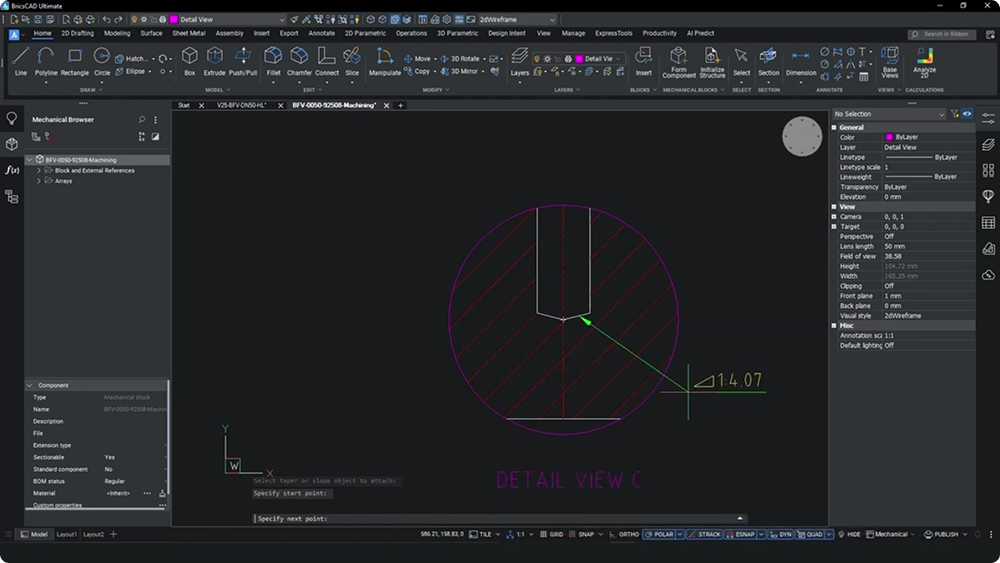Toggle ORTHO mode in status bar
The image size is (1000, 563).
[628, 535]
